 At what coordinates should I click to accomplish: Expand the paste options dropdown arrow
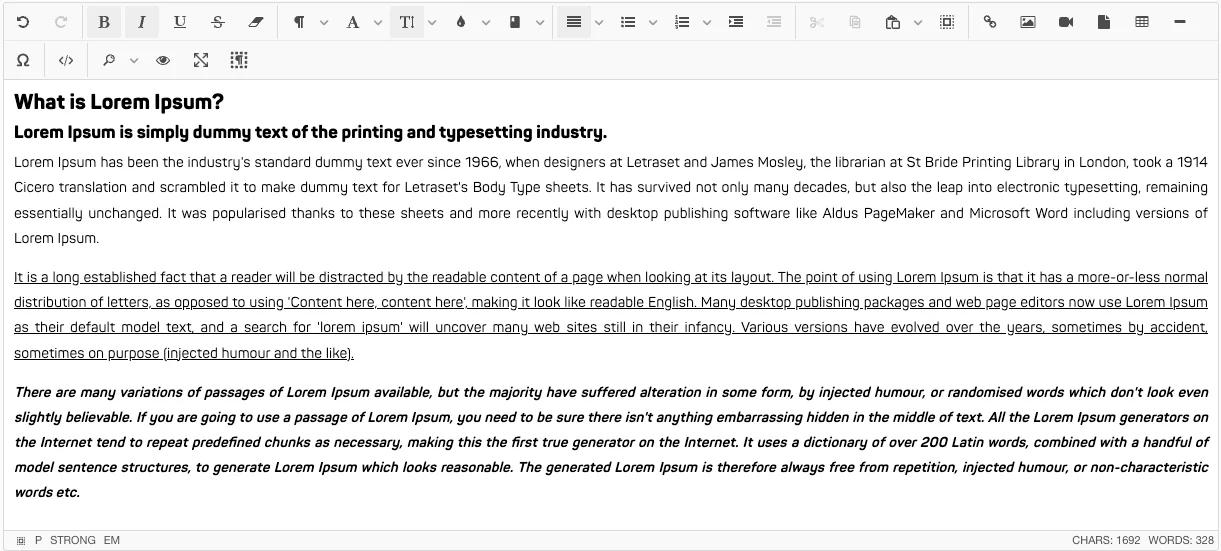918,22
